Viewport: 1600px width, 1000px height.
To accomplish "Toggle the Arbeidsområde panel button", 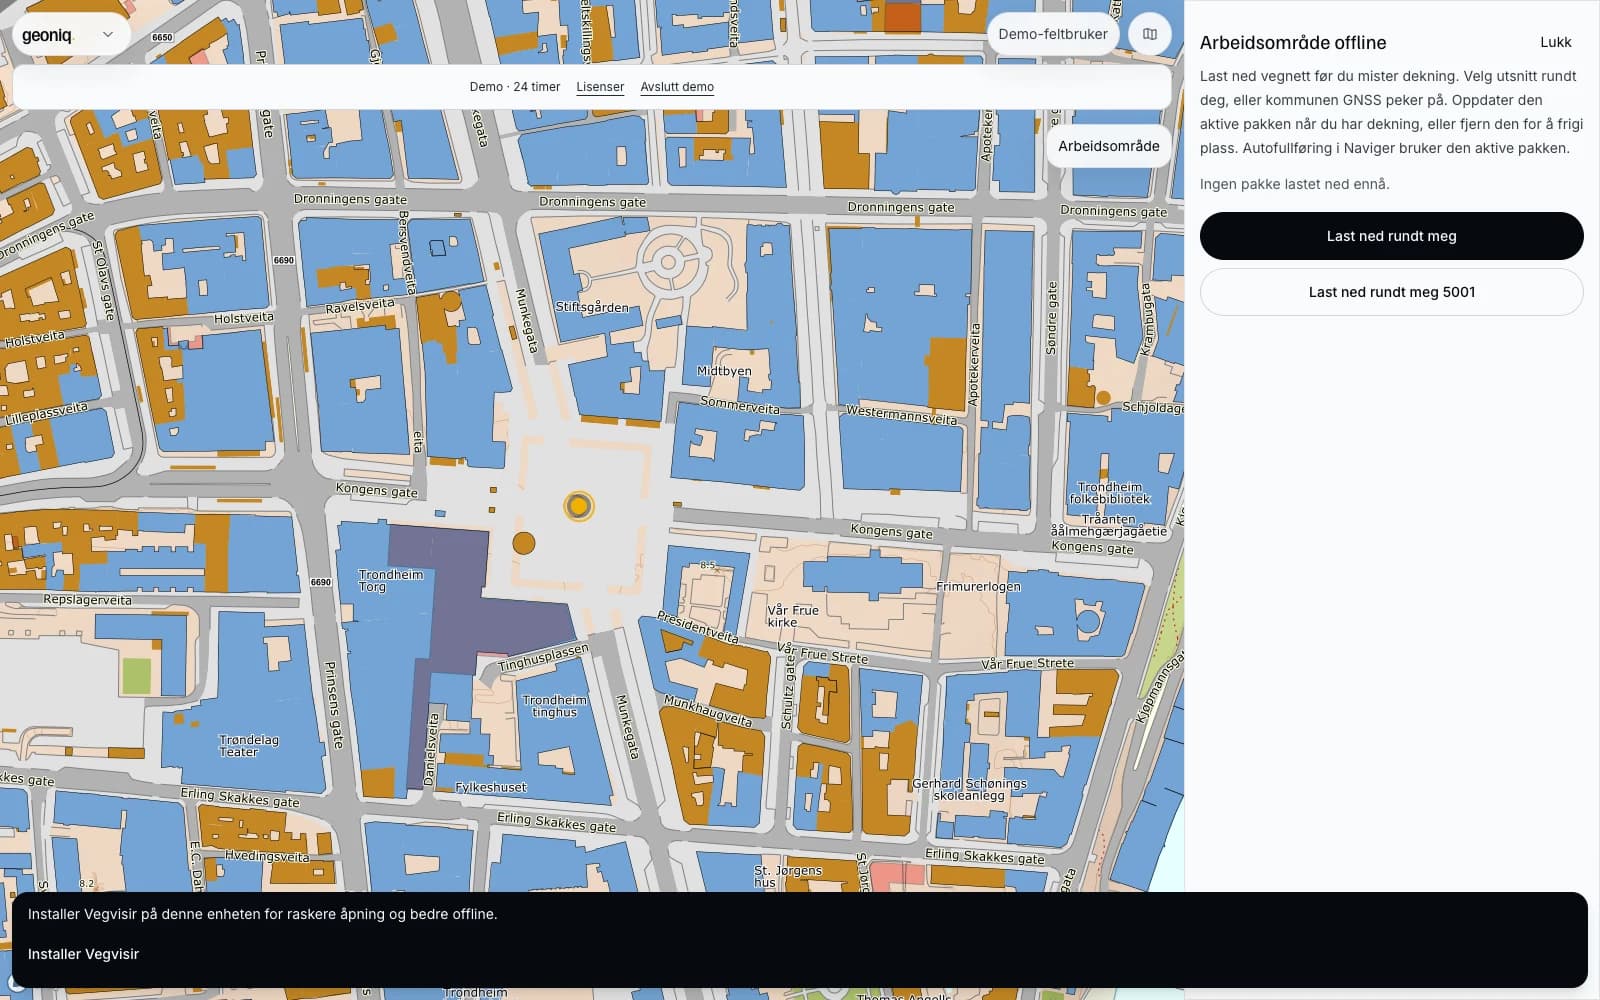I will [1108, 146].
